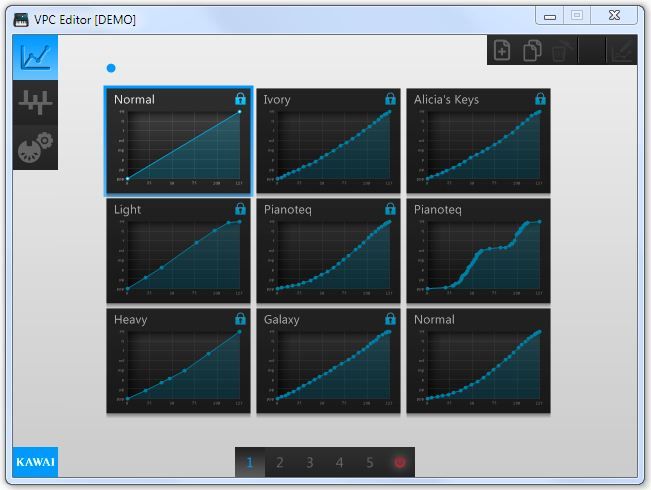Screen dimensions: 651x490
Task: Select the locked Pianoteq curve card
Action: pyautogui.click(x=328, y=251)
